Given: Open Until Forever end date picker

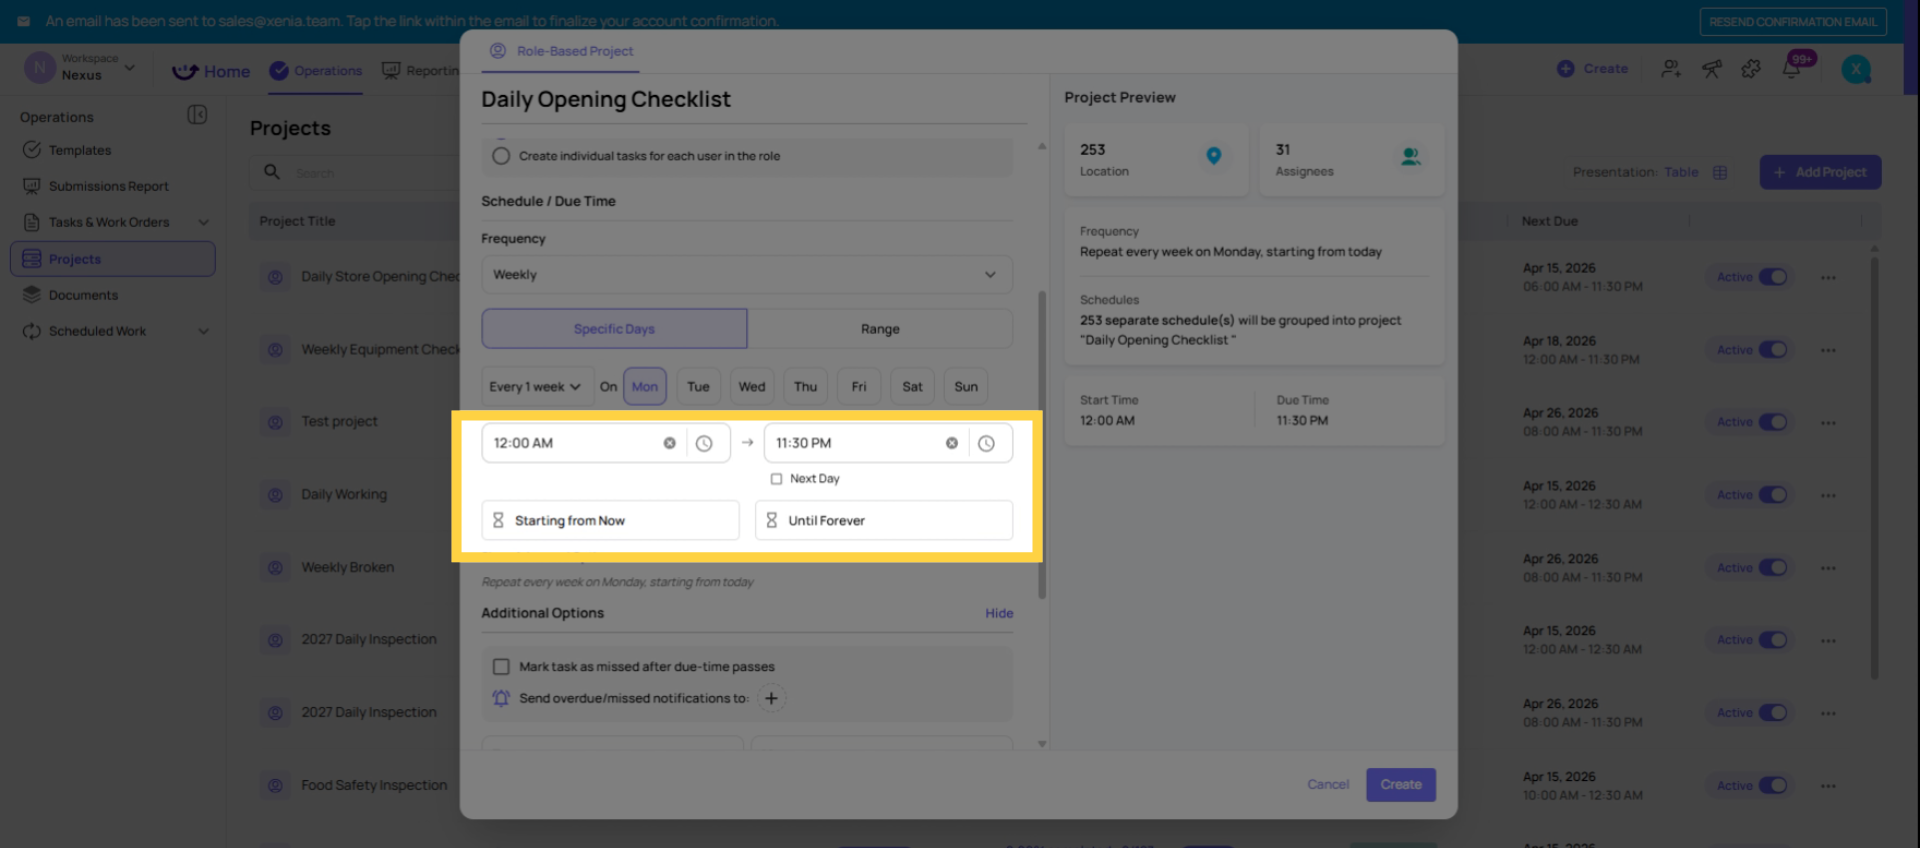Looking at the screenshot, I should 884,521.
